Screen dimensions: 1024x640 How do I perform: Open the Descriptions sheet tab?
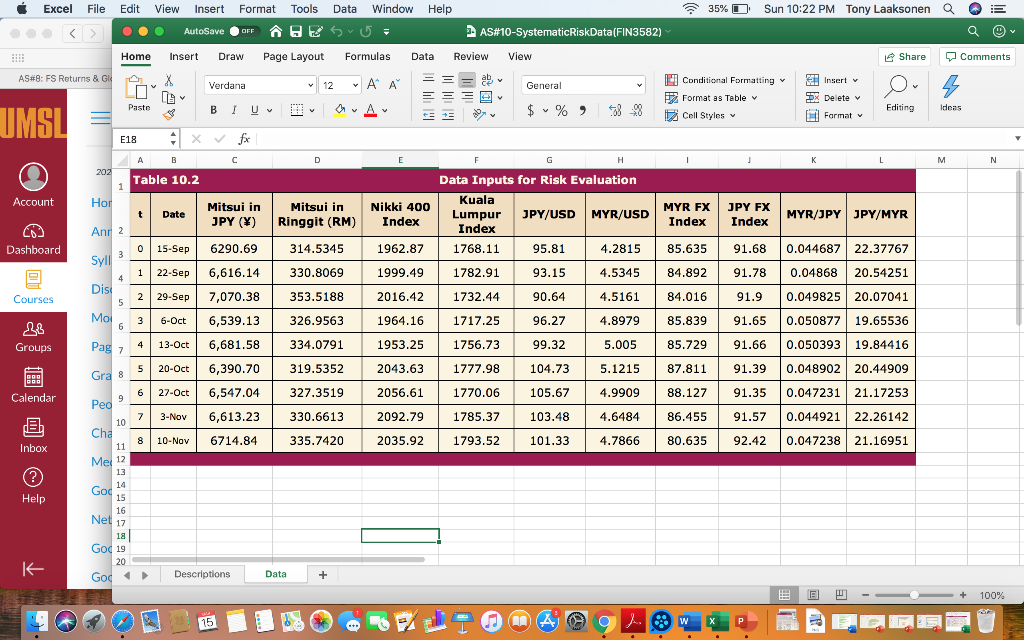pyautogui.click(x=203, y=574)
